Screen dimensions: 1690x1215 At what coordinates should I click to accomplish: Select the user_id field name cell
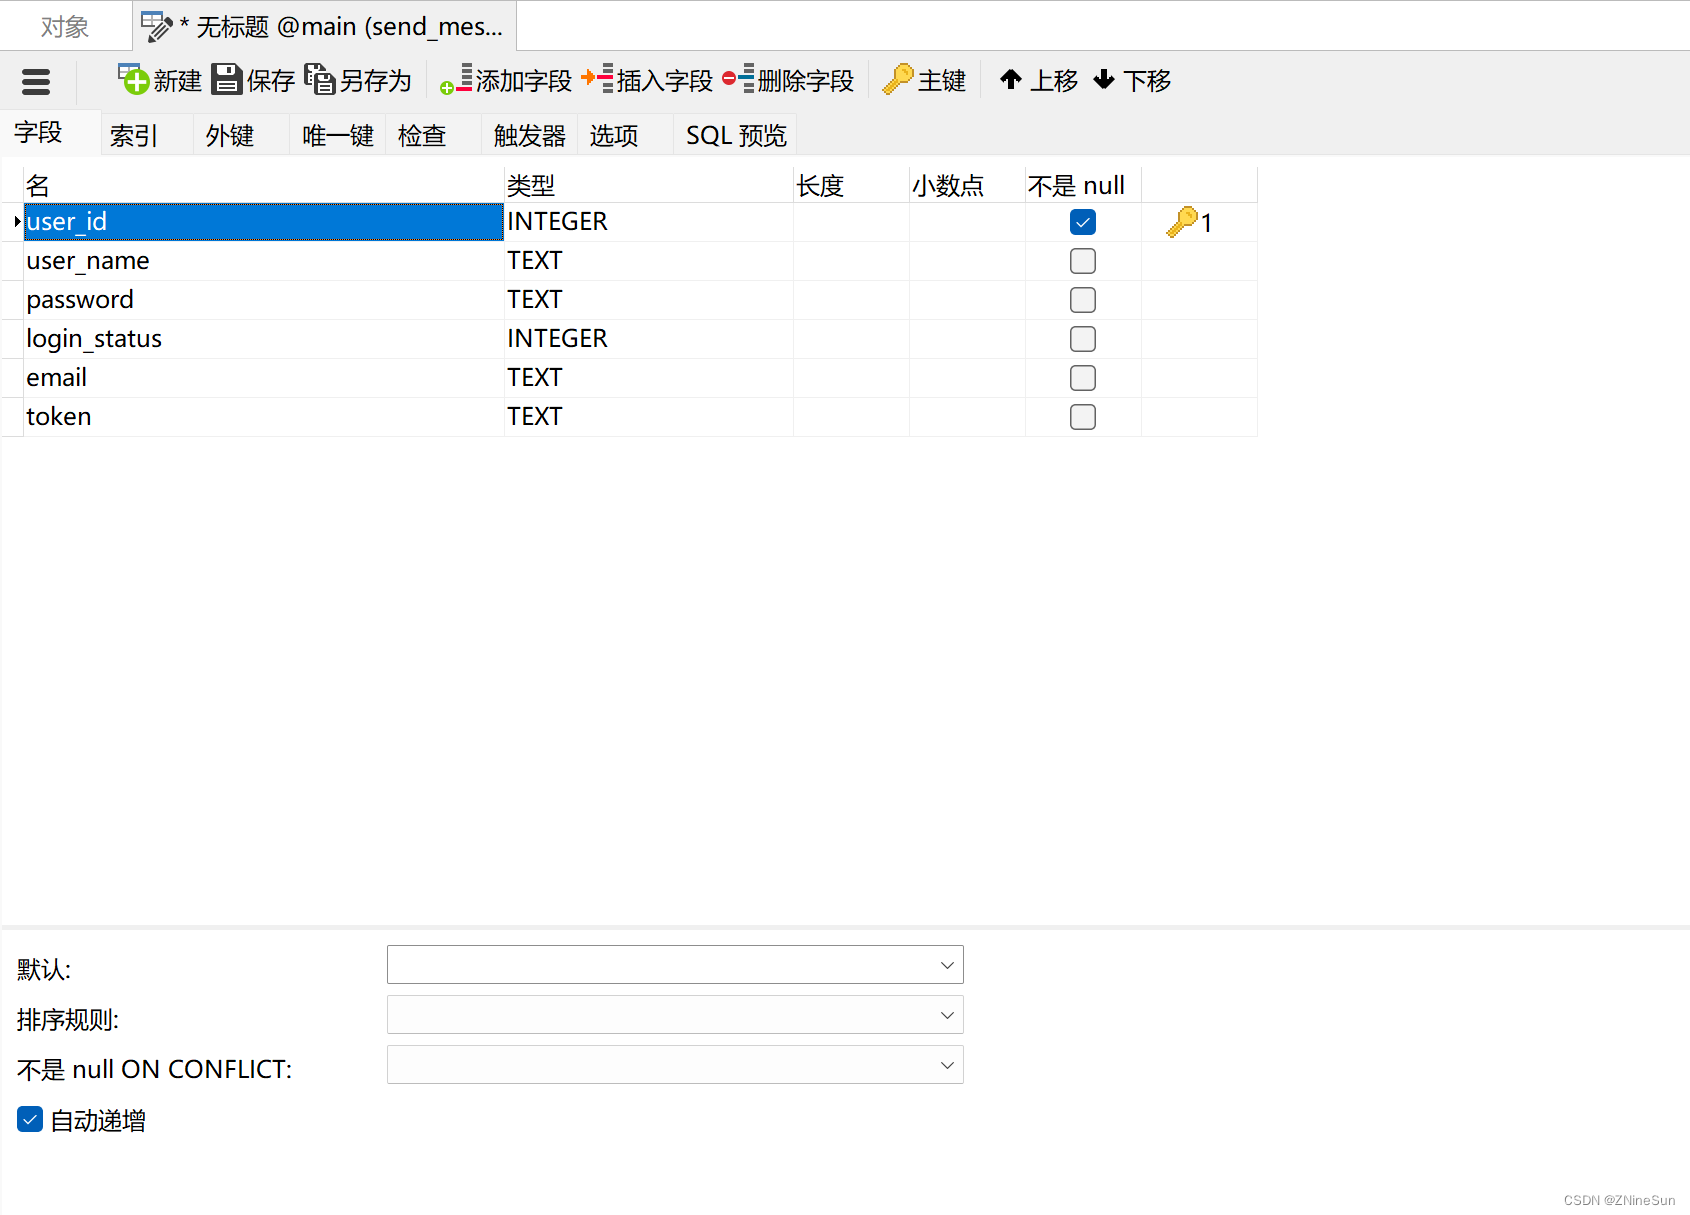point(264,222)
